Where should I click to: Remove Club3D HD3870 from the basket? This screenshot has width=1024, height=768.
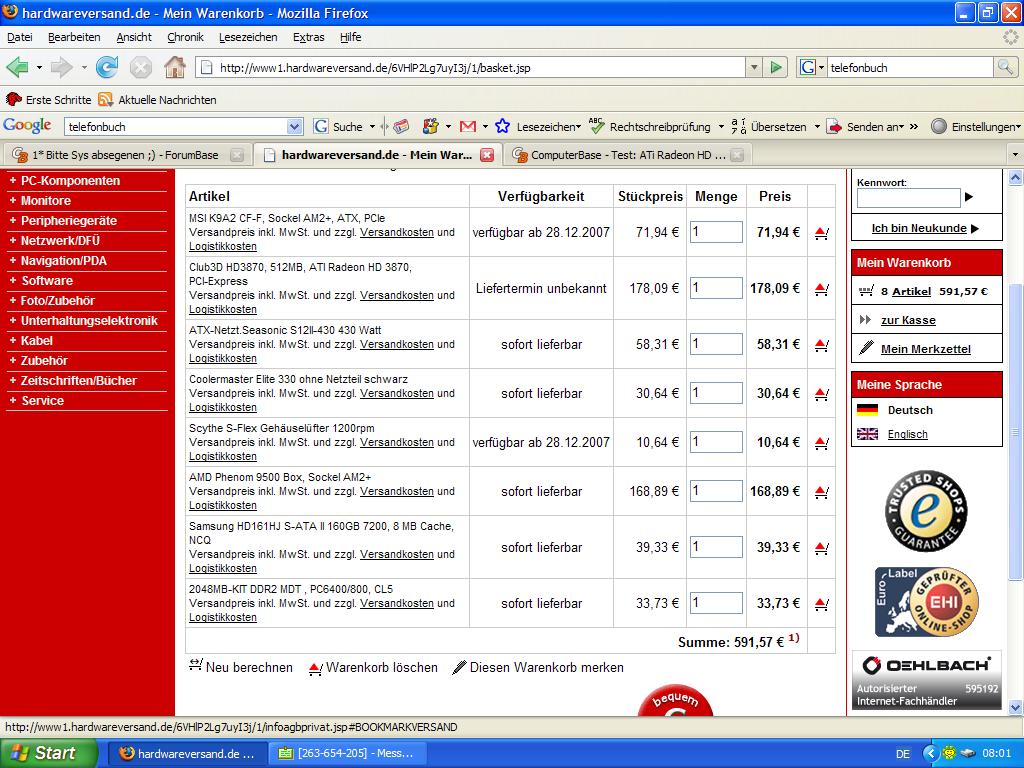point(822,289)
